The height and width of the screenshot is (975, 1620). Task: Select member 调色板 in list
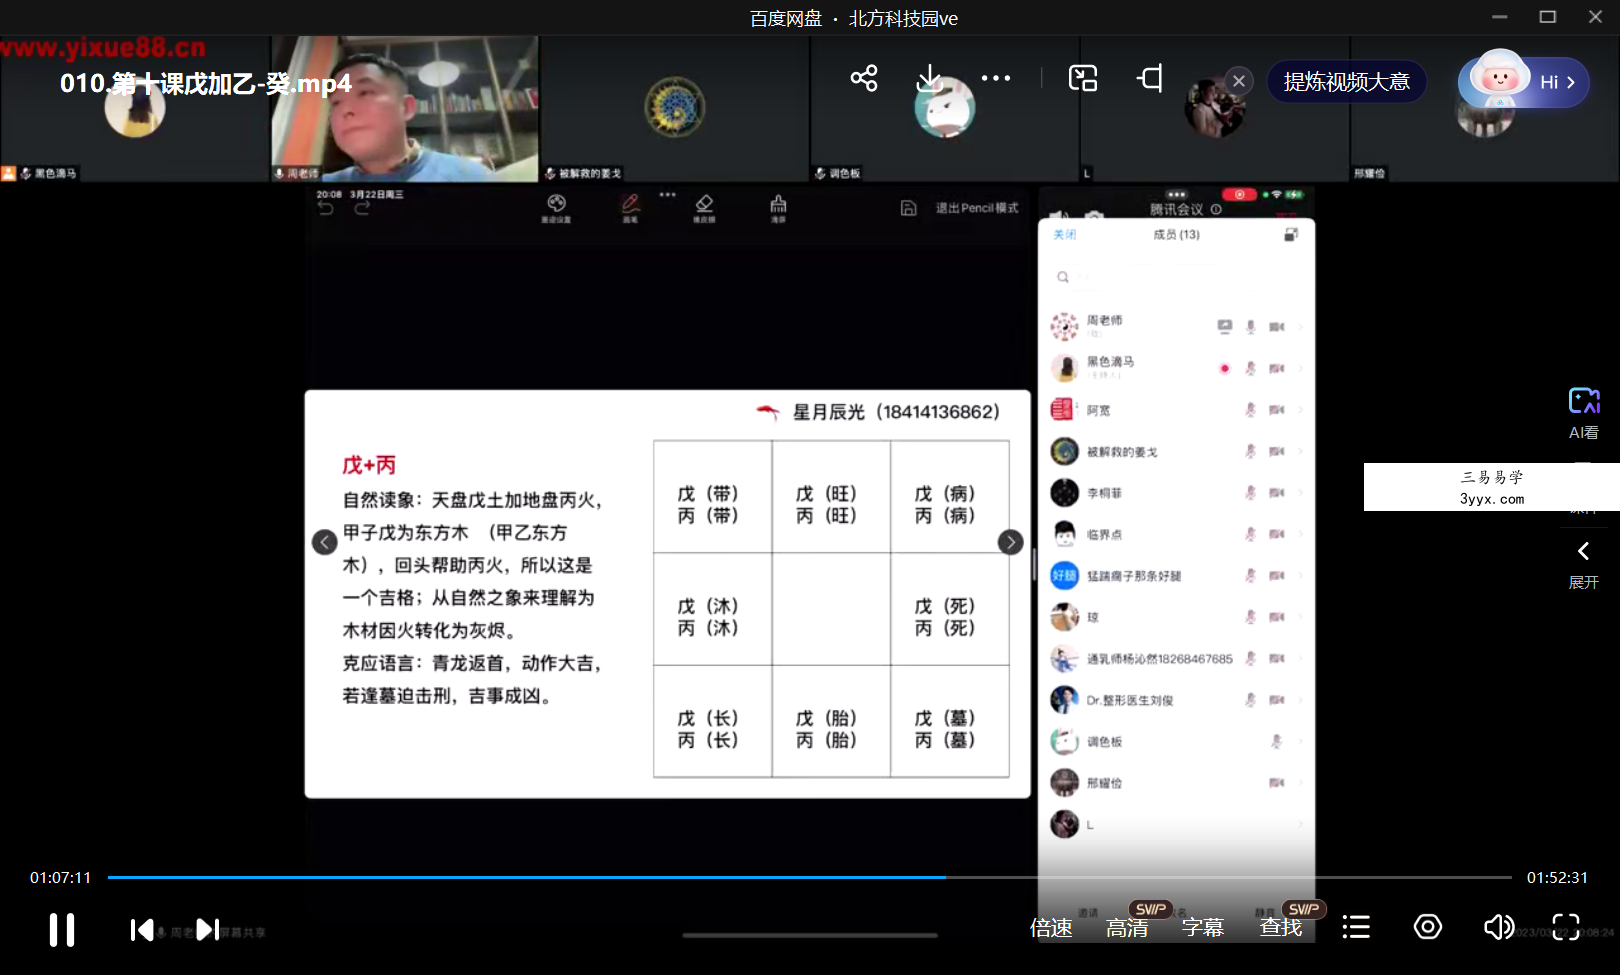[1176, 741]
